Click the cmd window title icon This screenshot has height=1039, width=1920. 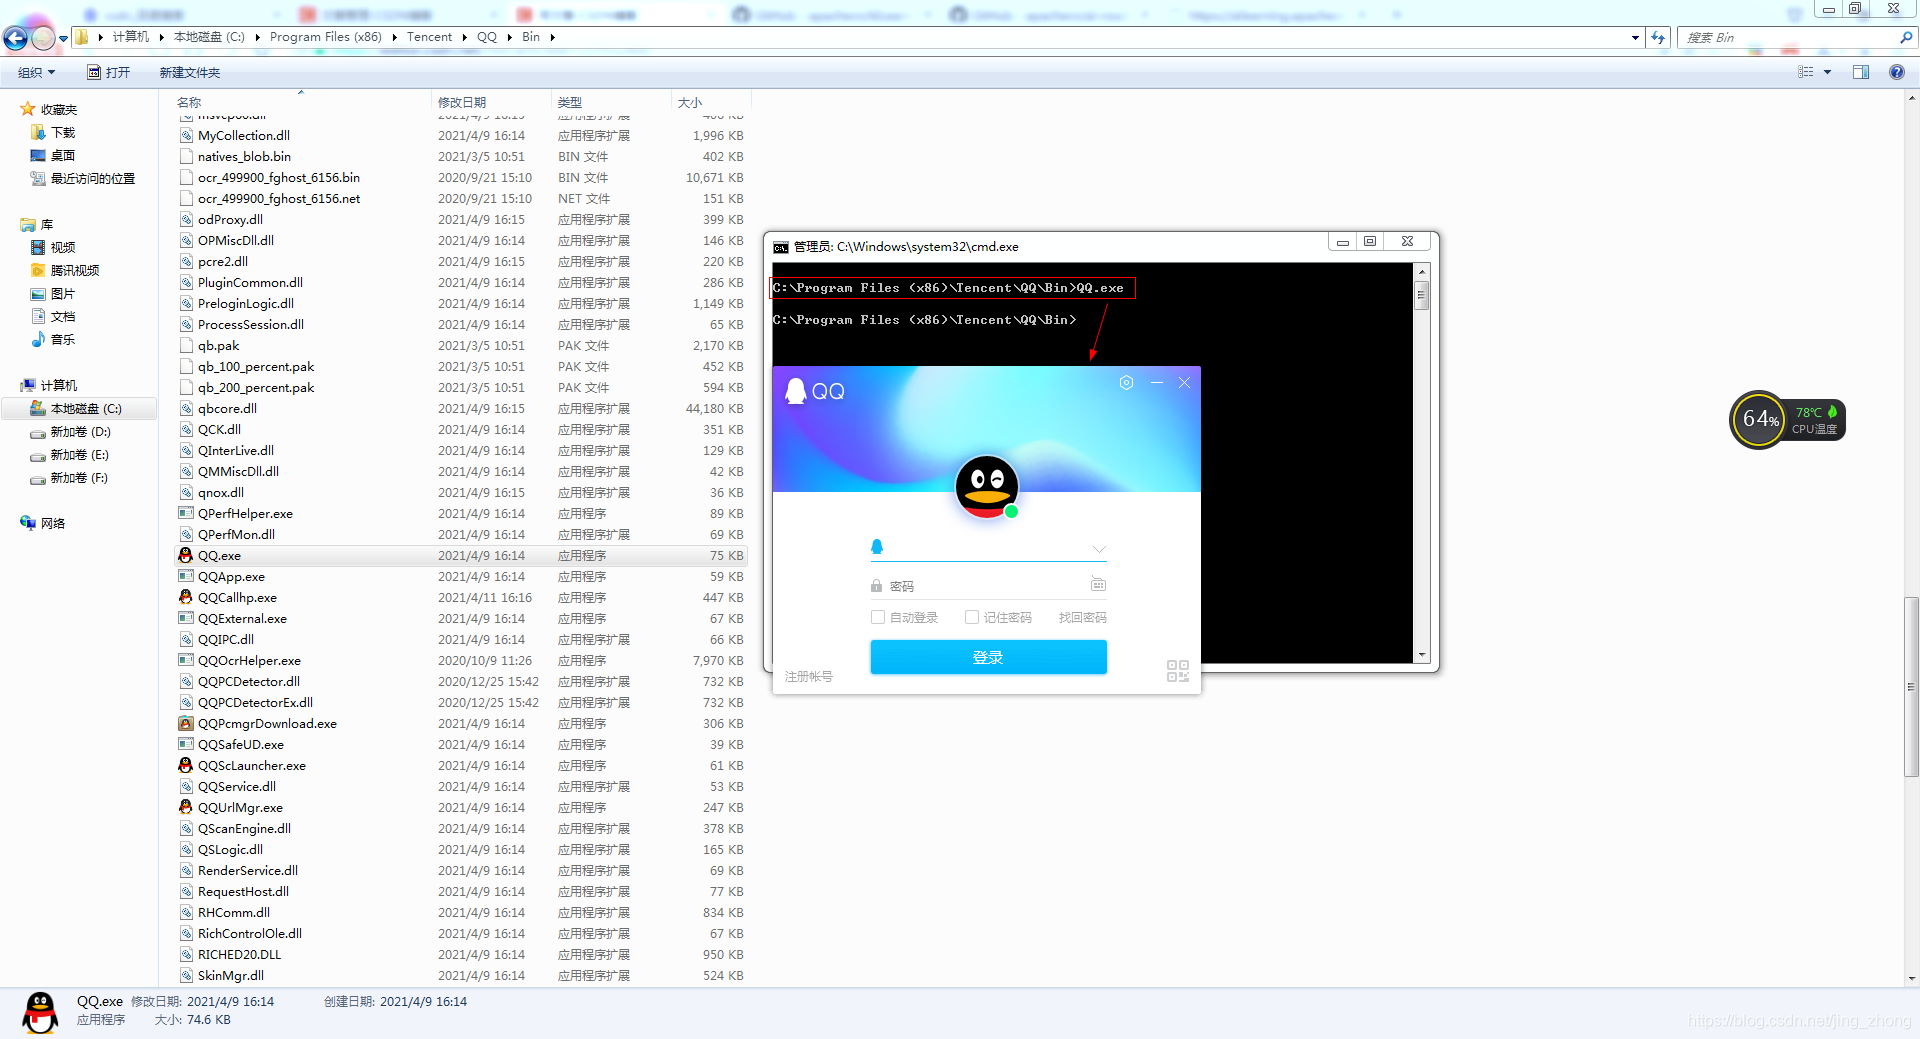pos(781,247)
